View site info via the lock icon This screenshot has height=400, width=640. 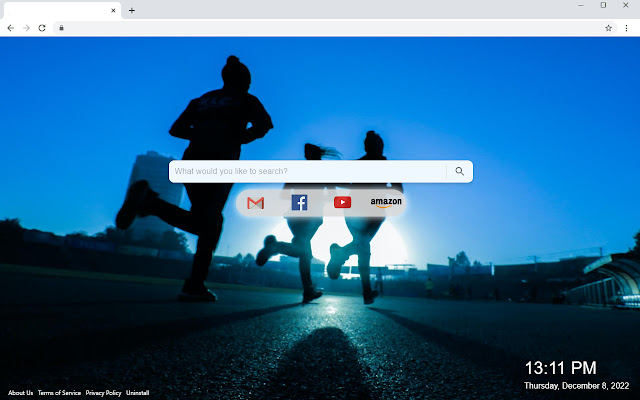61,28
